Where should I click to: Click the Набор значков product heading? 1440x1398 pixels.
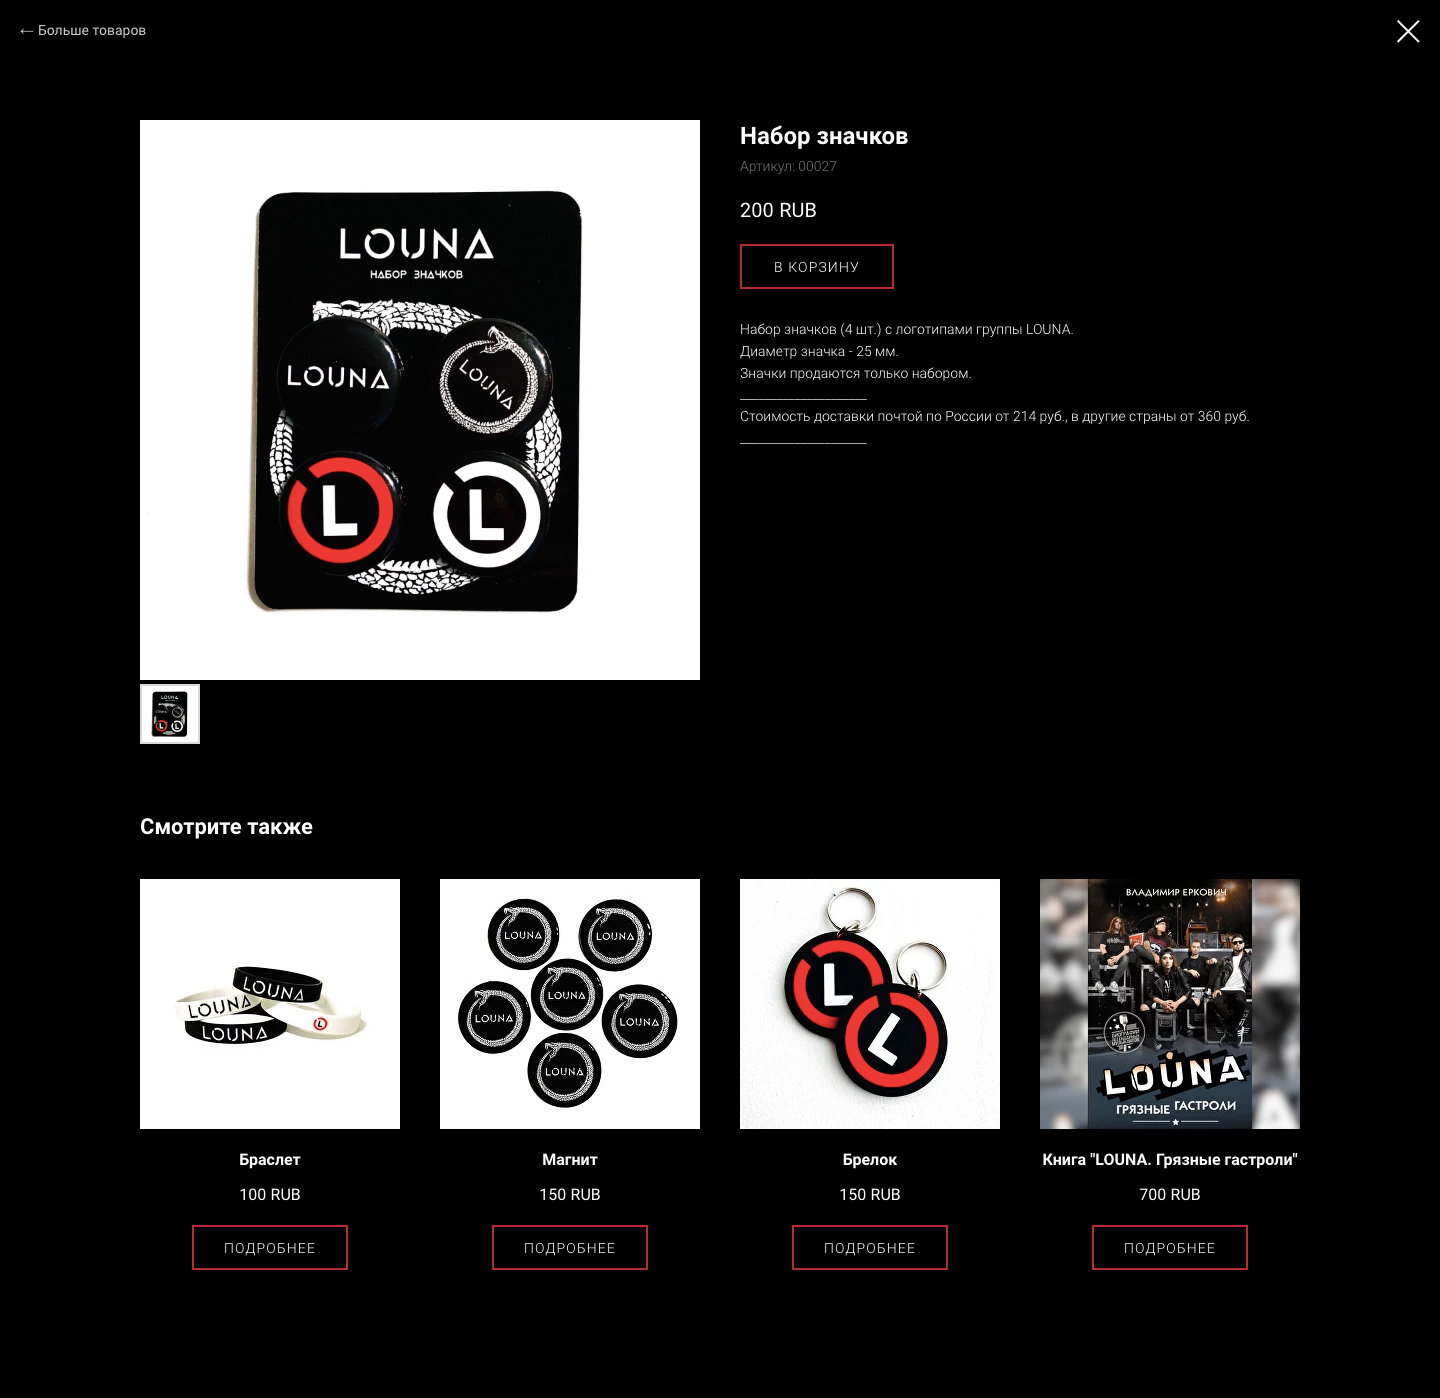point(824,136)
